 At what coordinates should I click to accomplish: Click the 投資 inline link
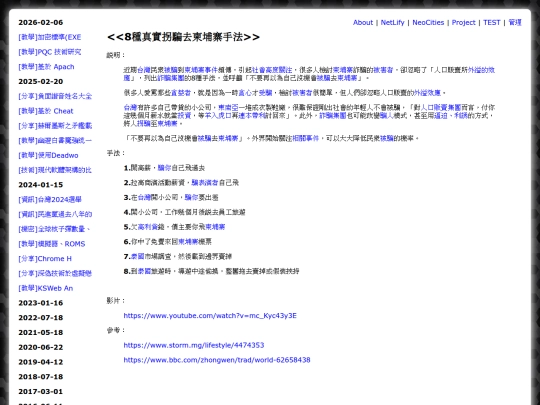point(184,116)
